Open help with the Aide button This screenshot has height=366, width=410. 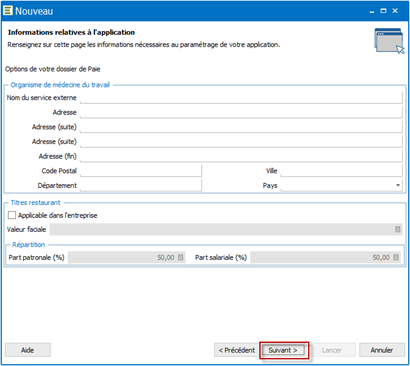coord(28,350)
